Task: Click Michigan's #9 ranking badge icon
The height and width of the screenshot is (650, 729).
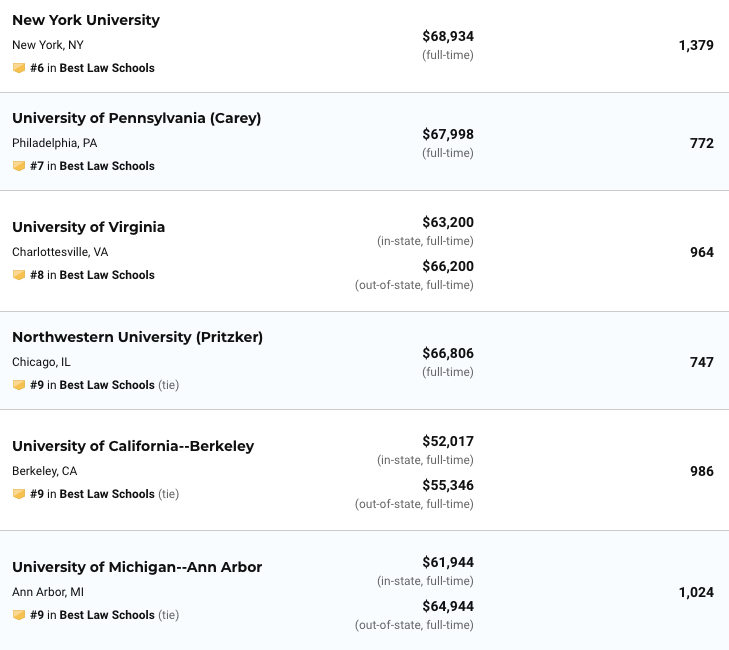Action: click(x=18, y=615)
